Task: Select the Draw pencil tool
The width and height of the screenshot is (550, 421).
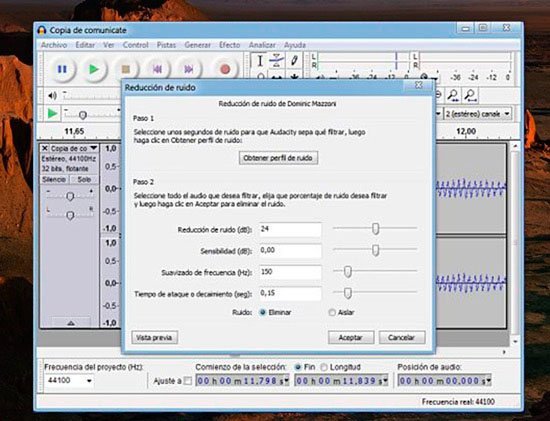Action: coord(294,61)
